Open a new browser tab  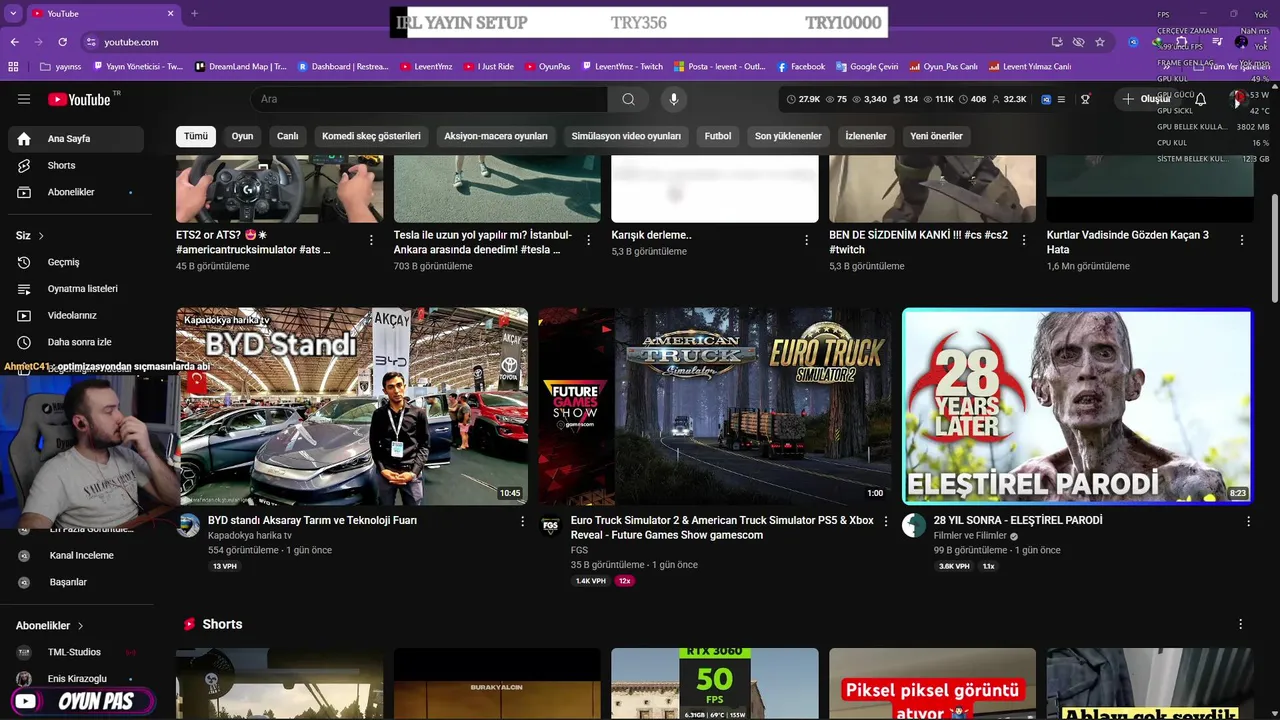pos(194,13)
